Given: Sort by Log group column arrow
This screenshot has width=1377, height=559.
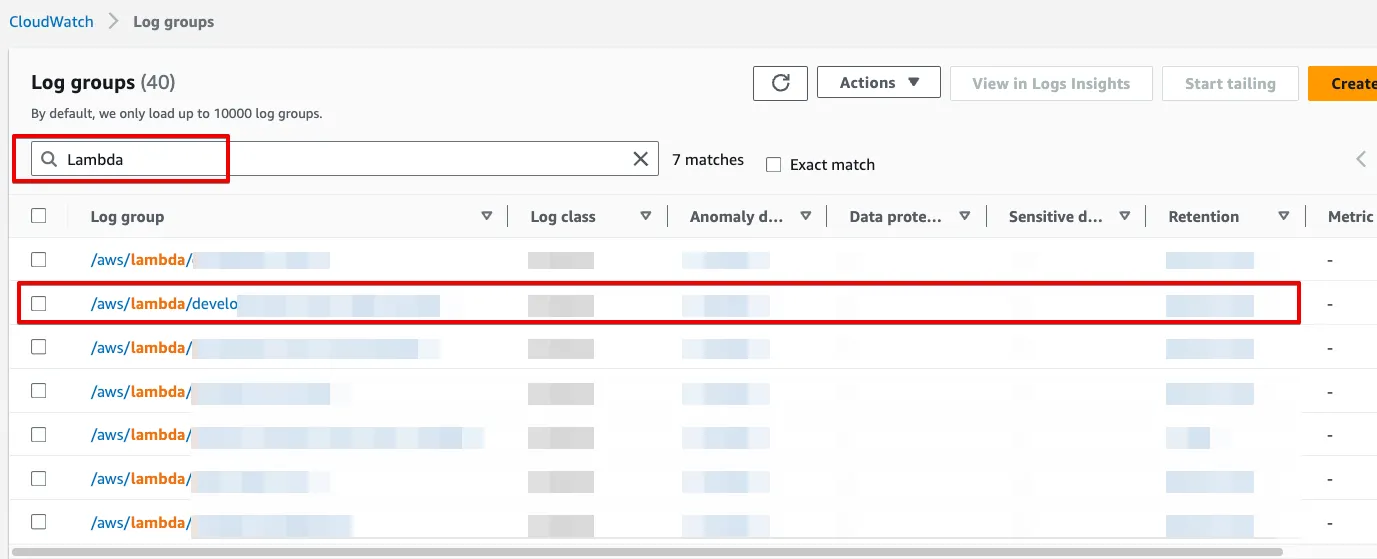Looking at the screenshot, I should point(487,216).
